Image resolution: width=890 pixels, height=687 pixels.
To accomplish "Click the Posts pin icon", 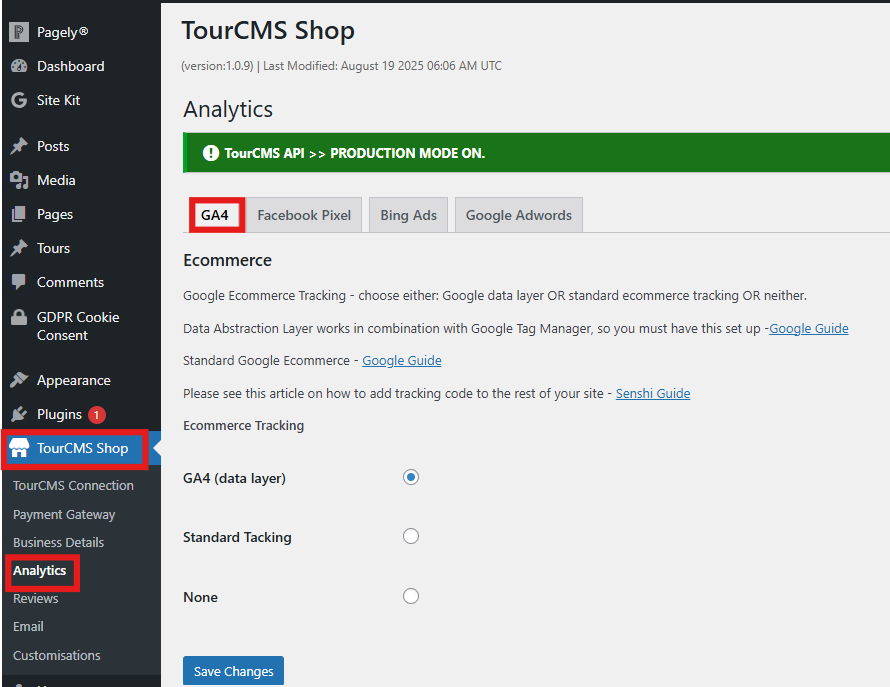I will [x=19, y=146].
